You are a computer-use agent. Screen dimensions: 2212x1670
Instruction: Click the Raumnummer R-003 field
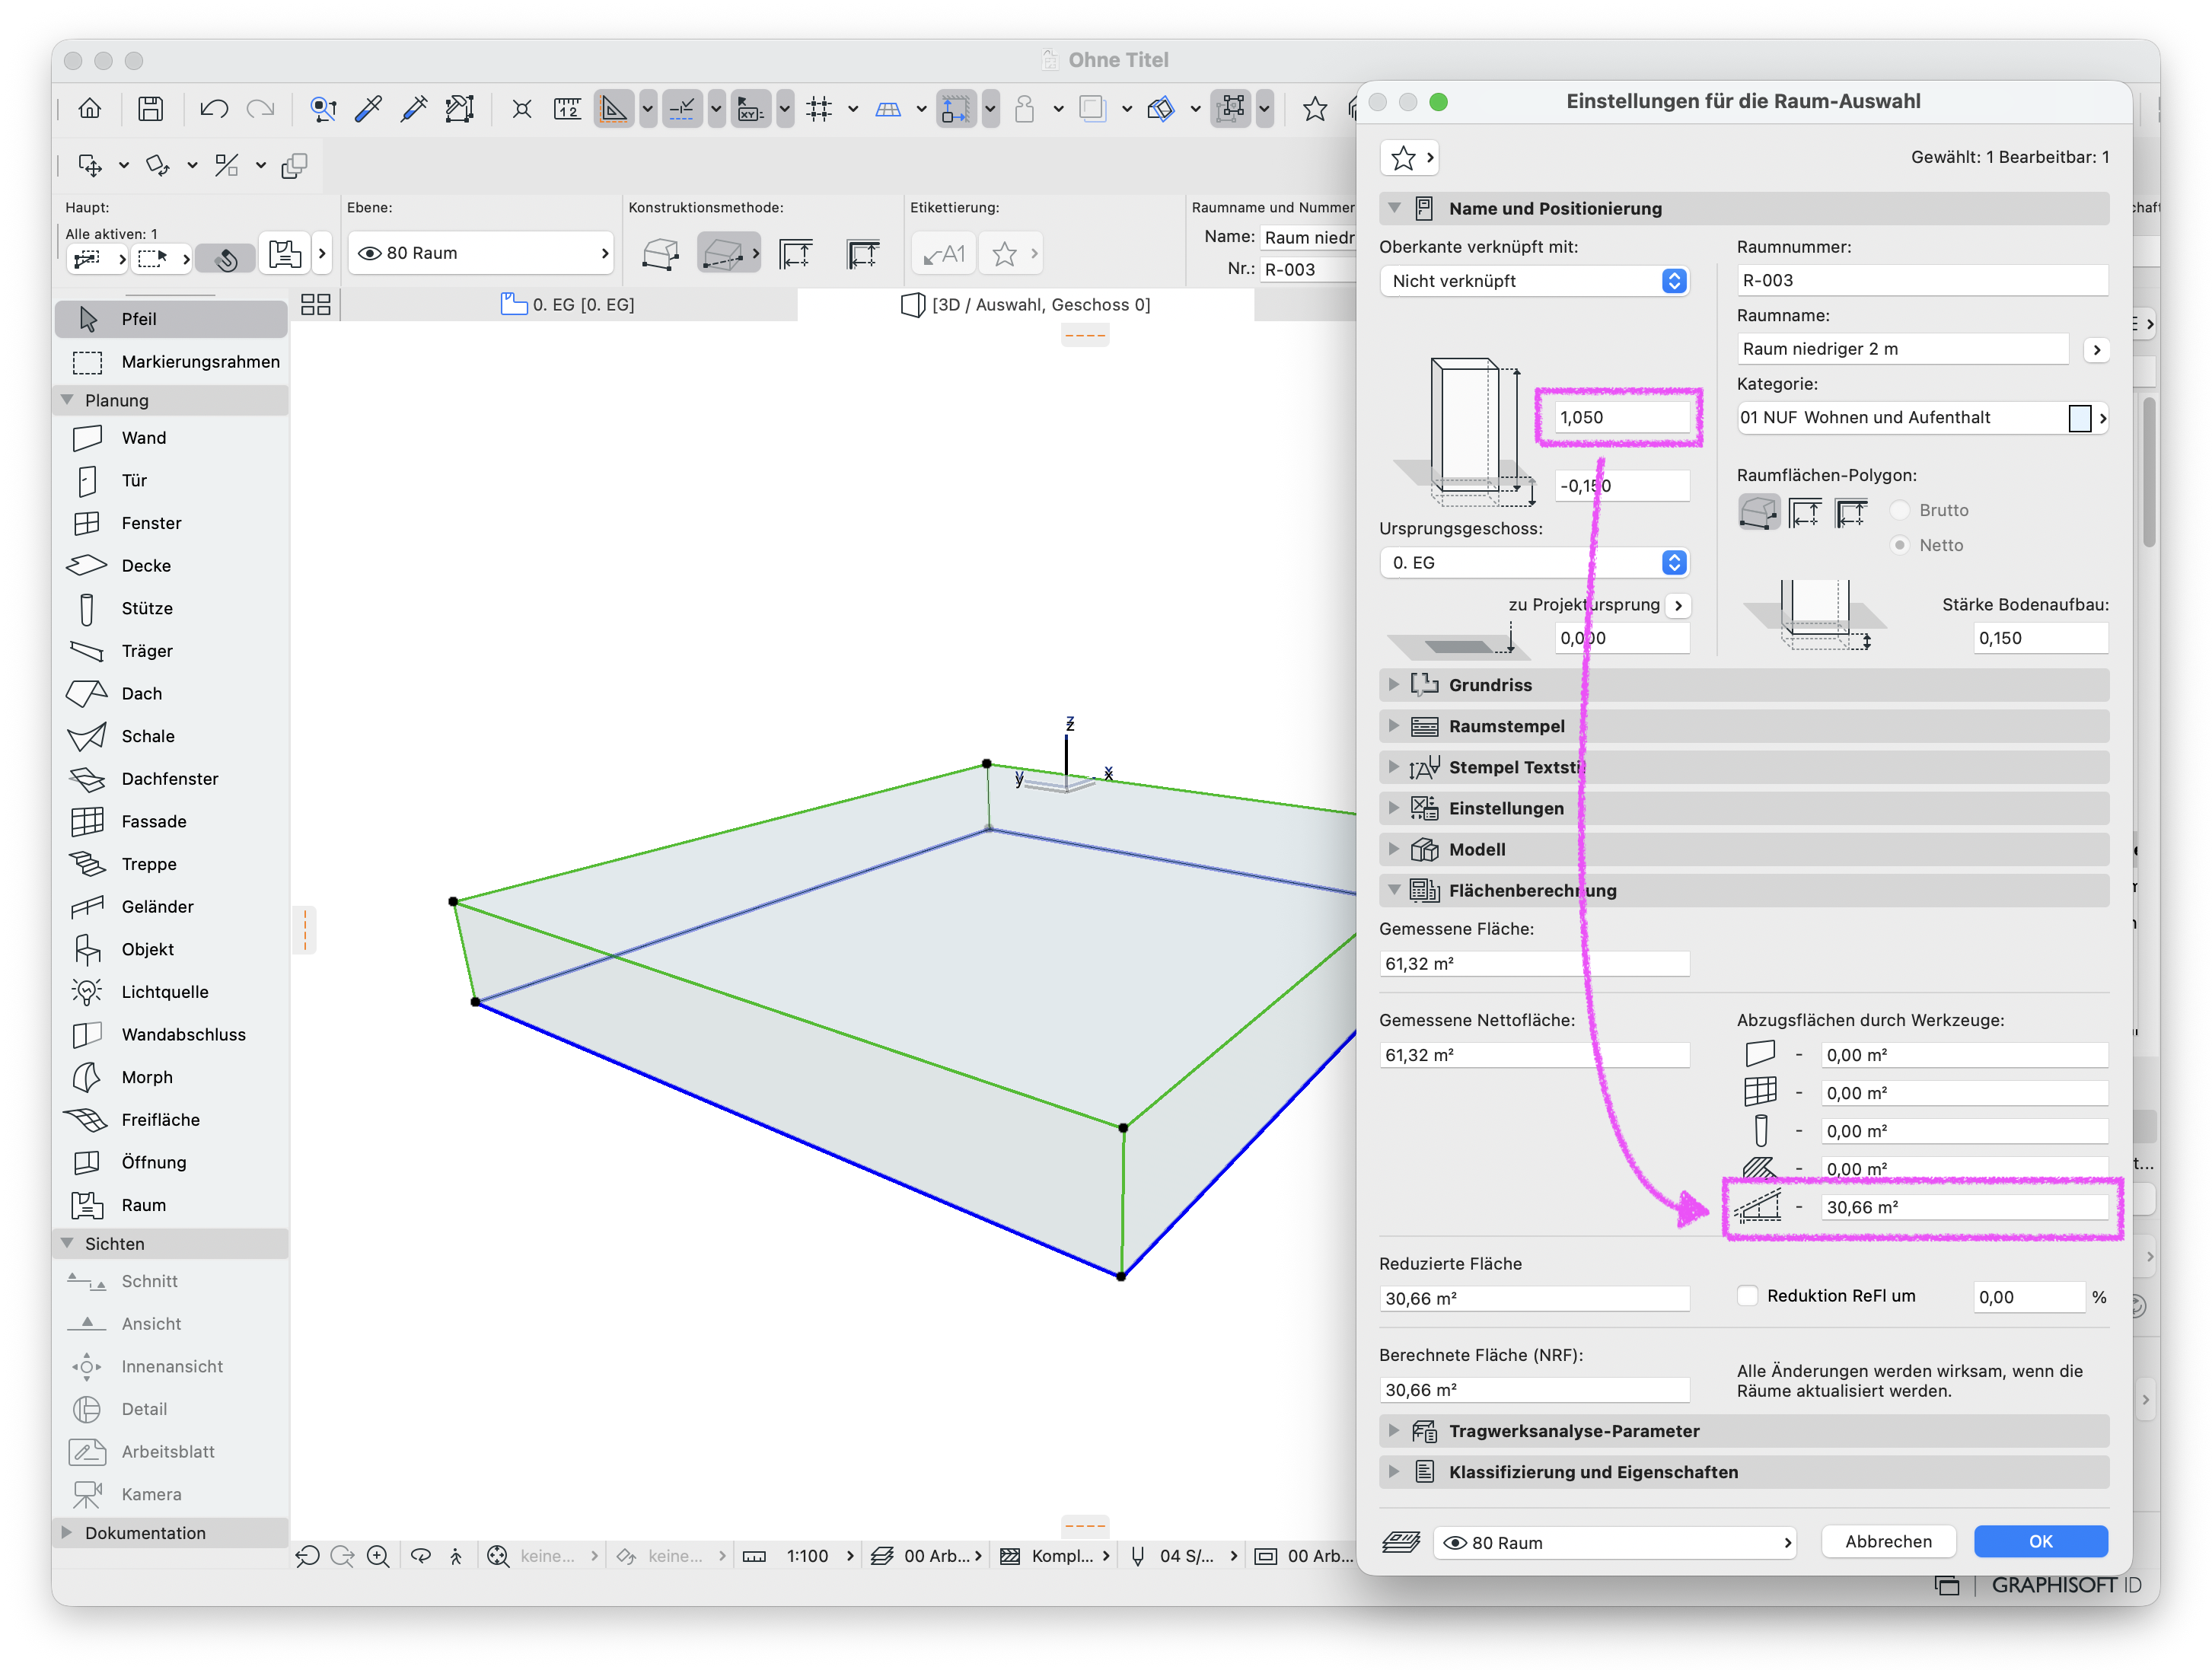click(x=1921, y=281)
